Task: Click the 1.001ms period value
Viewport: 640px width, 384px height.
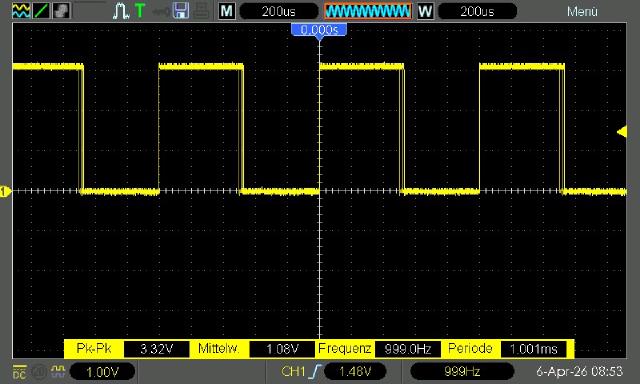Action: (x=533, y=349)
